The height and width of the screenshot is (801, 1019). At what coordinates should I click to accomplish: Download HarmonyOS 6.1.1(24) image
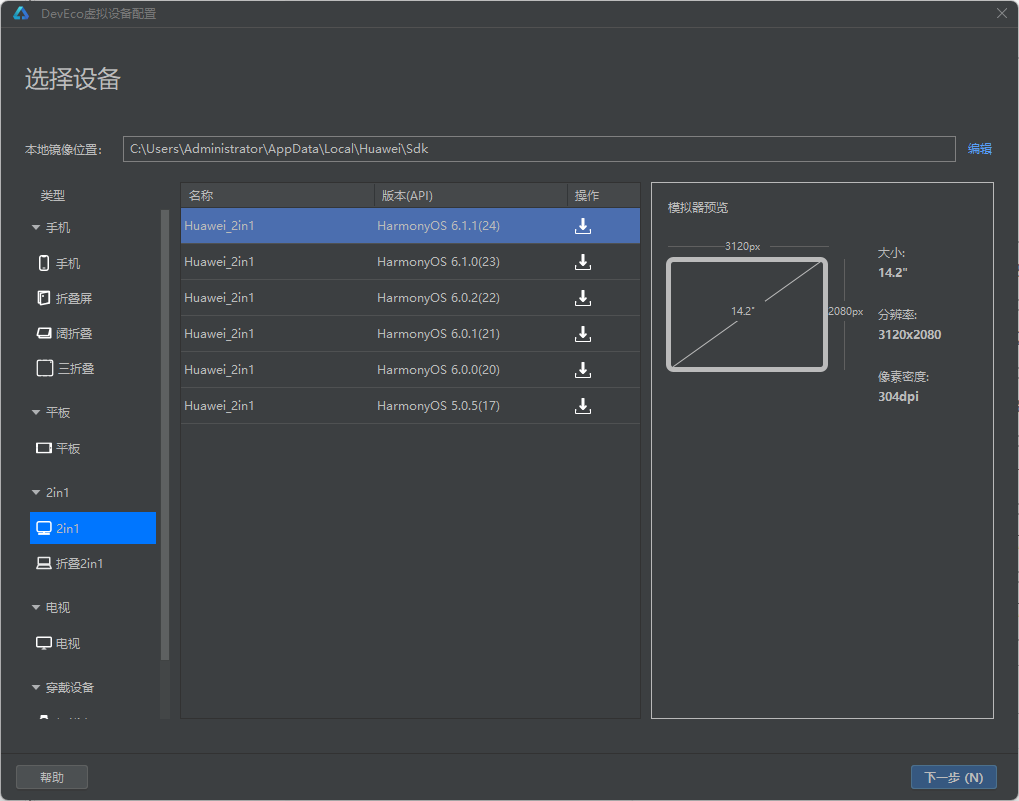point(583,226)
